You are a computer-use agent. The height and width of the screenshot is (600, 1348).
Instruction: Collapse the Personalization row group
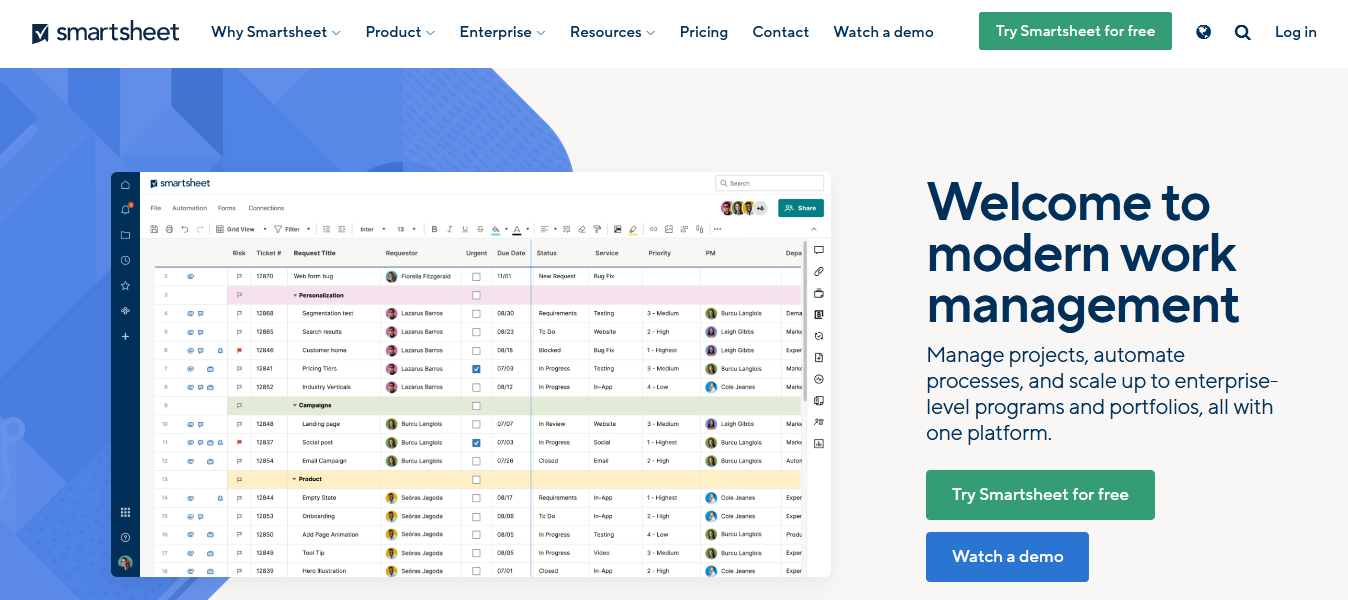(295, 295)
